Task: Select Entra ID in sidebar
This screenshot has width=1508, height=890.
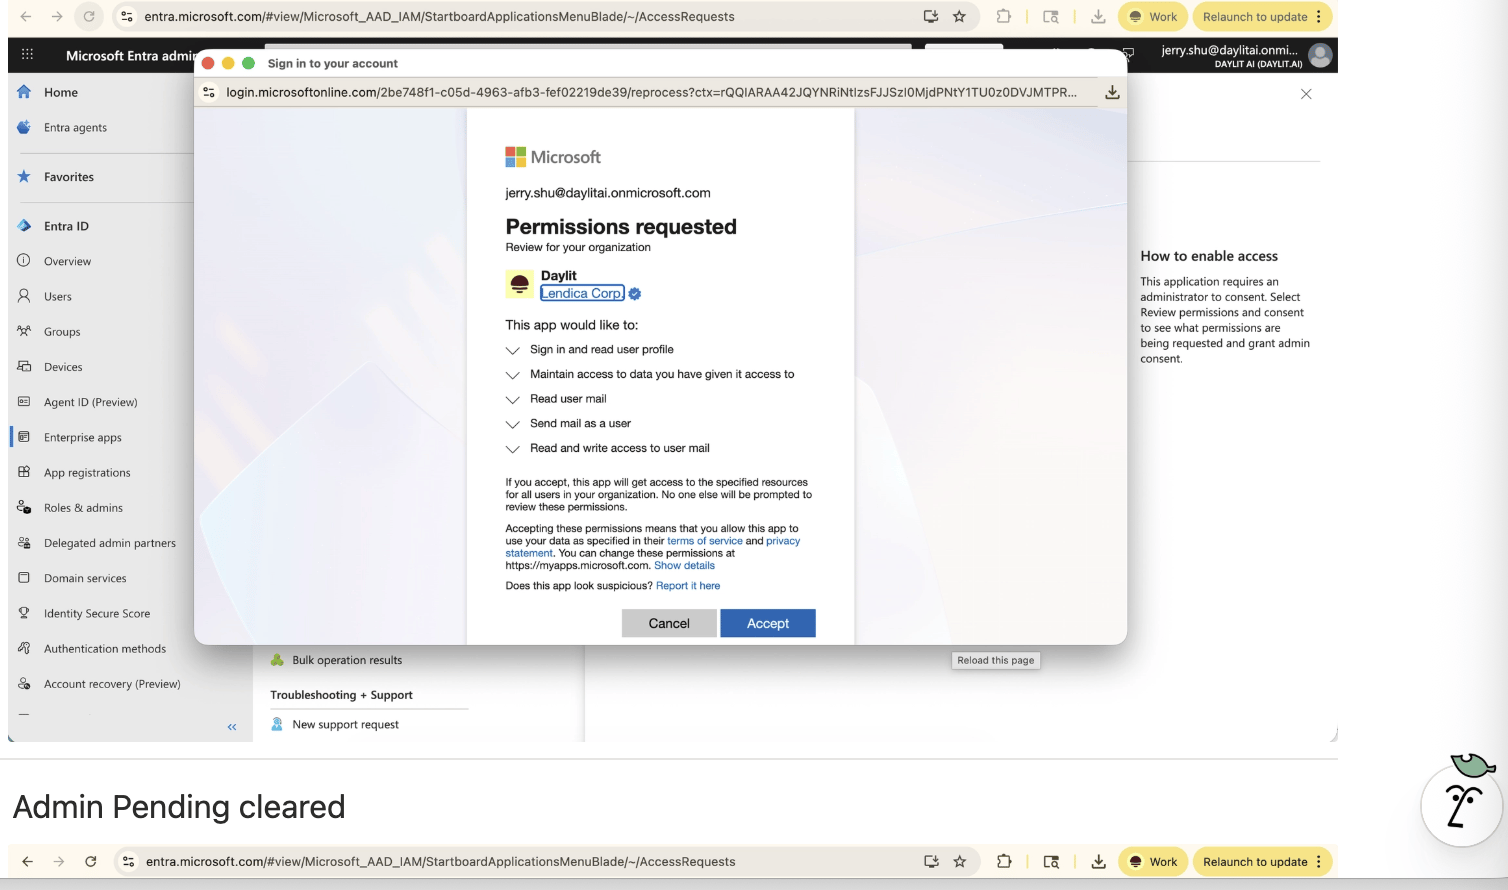Action: point(66,226)
